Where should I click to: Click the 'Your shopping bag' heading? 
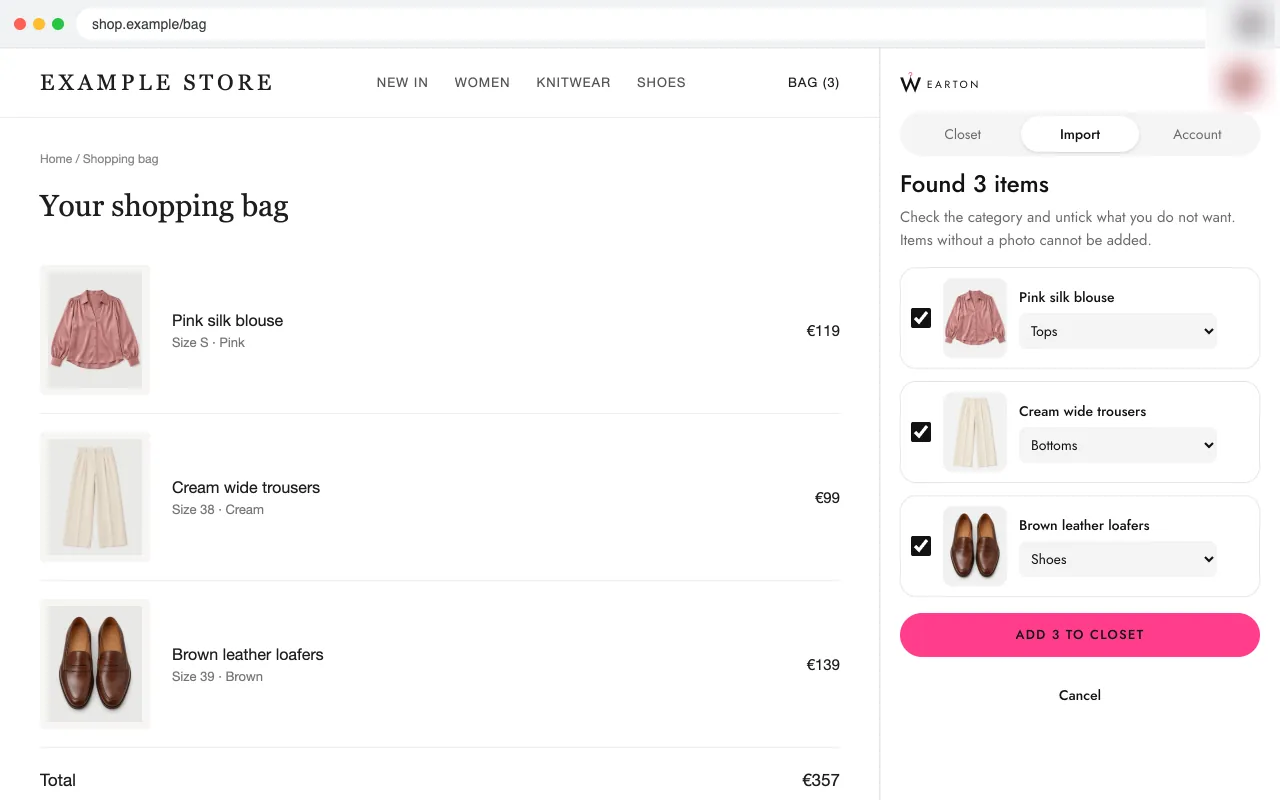click(164, 206)
